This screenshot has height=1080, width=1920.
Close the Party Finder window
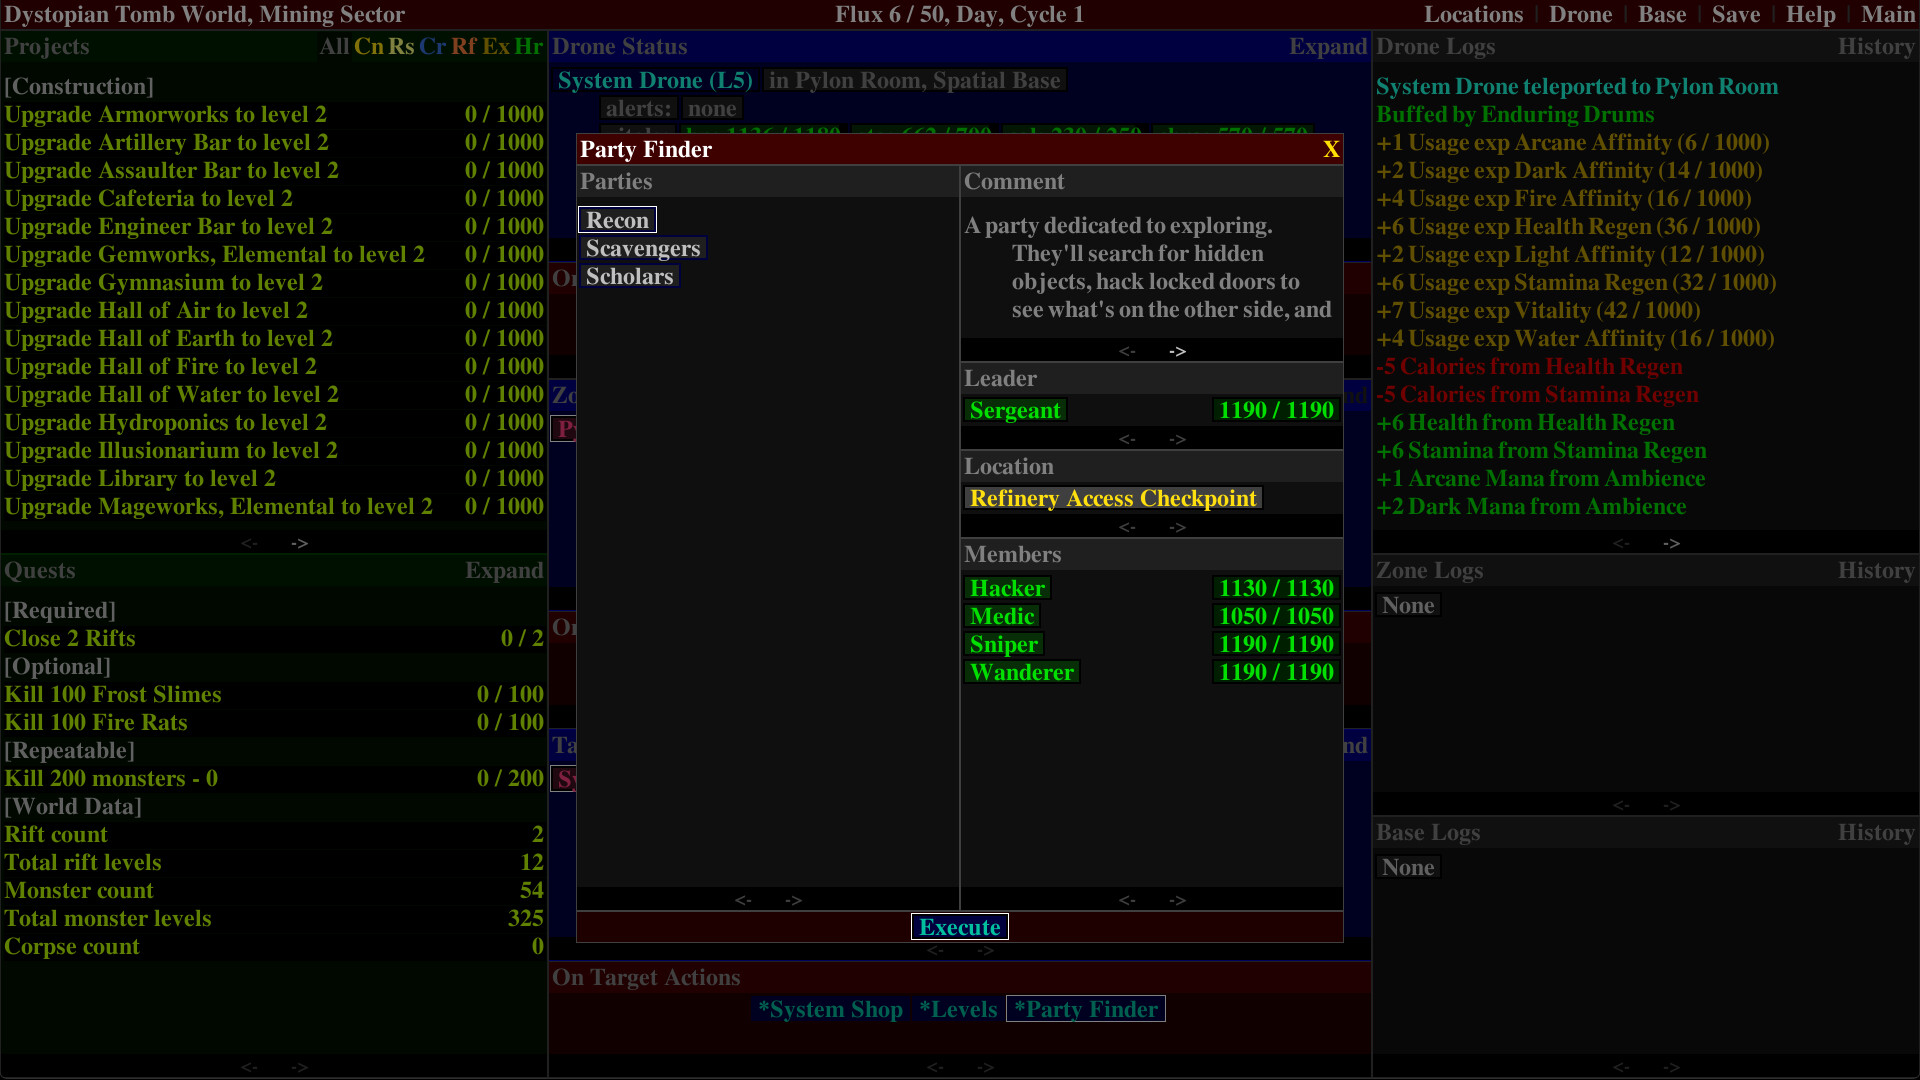click(x=1331, y=150)
